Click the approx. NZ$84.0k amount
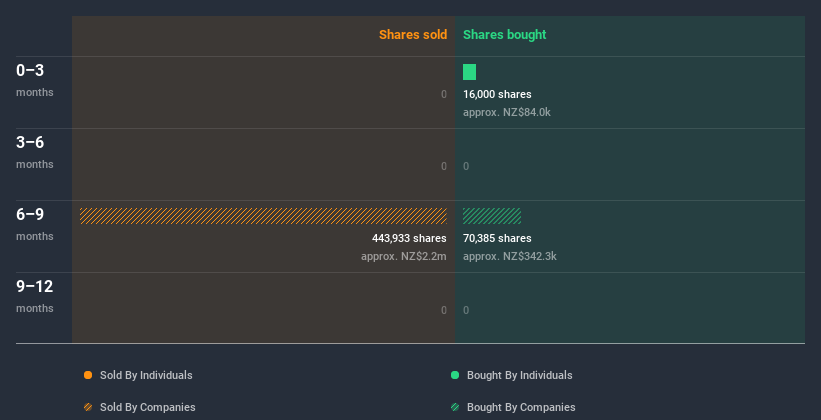The image size is (821, 420). (x=507, y=112)
